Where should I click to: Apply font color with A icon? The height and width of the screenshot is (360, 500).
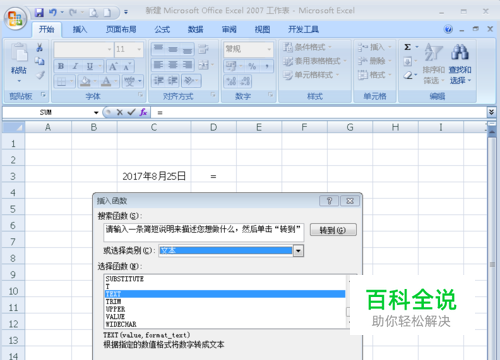[106, 81]
